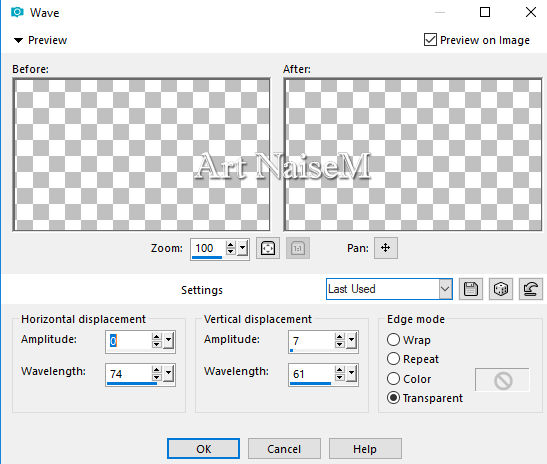Select the Repeat edge mode option
This screenshot has width=547, height=464.
(393, 359)
